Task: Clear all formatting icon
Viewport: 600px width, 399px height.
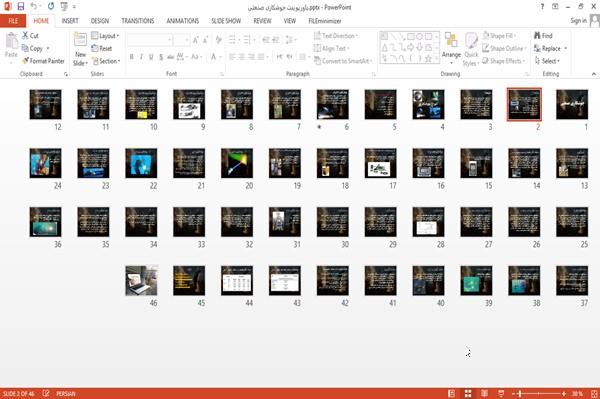Action: click(218, 40)
